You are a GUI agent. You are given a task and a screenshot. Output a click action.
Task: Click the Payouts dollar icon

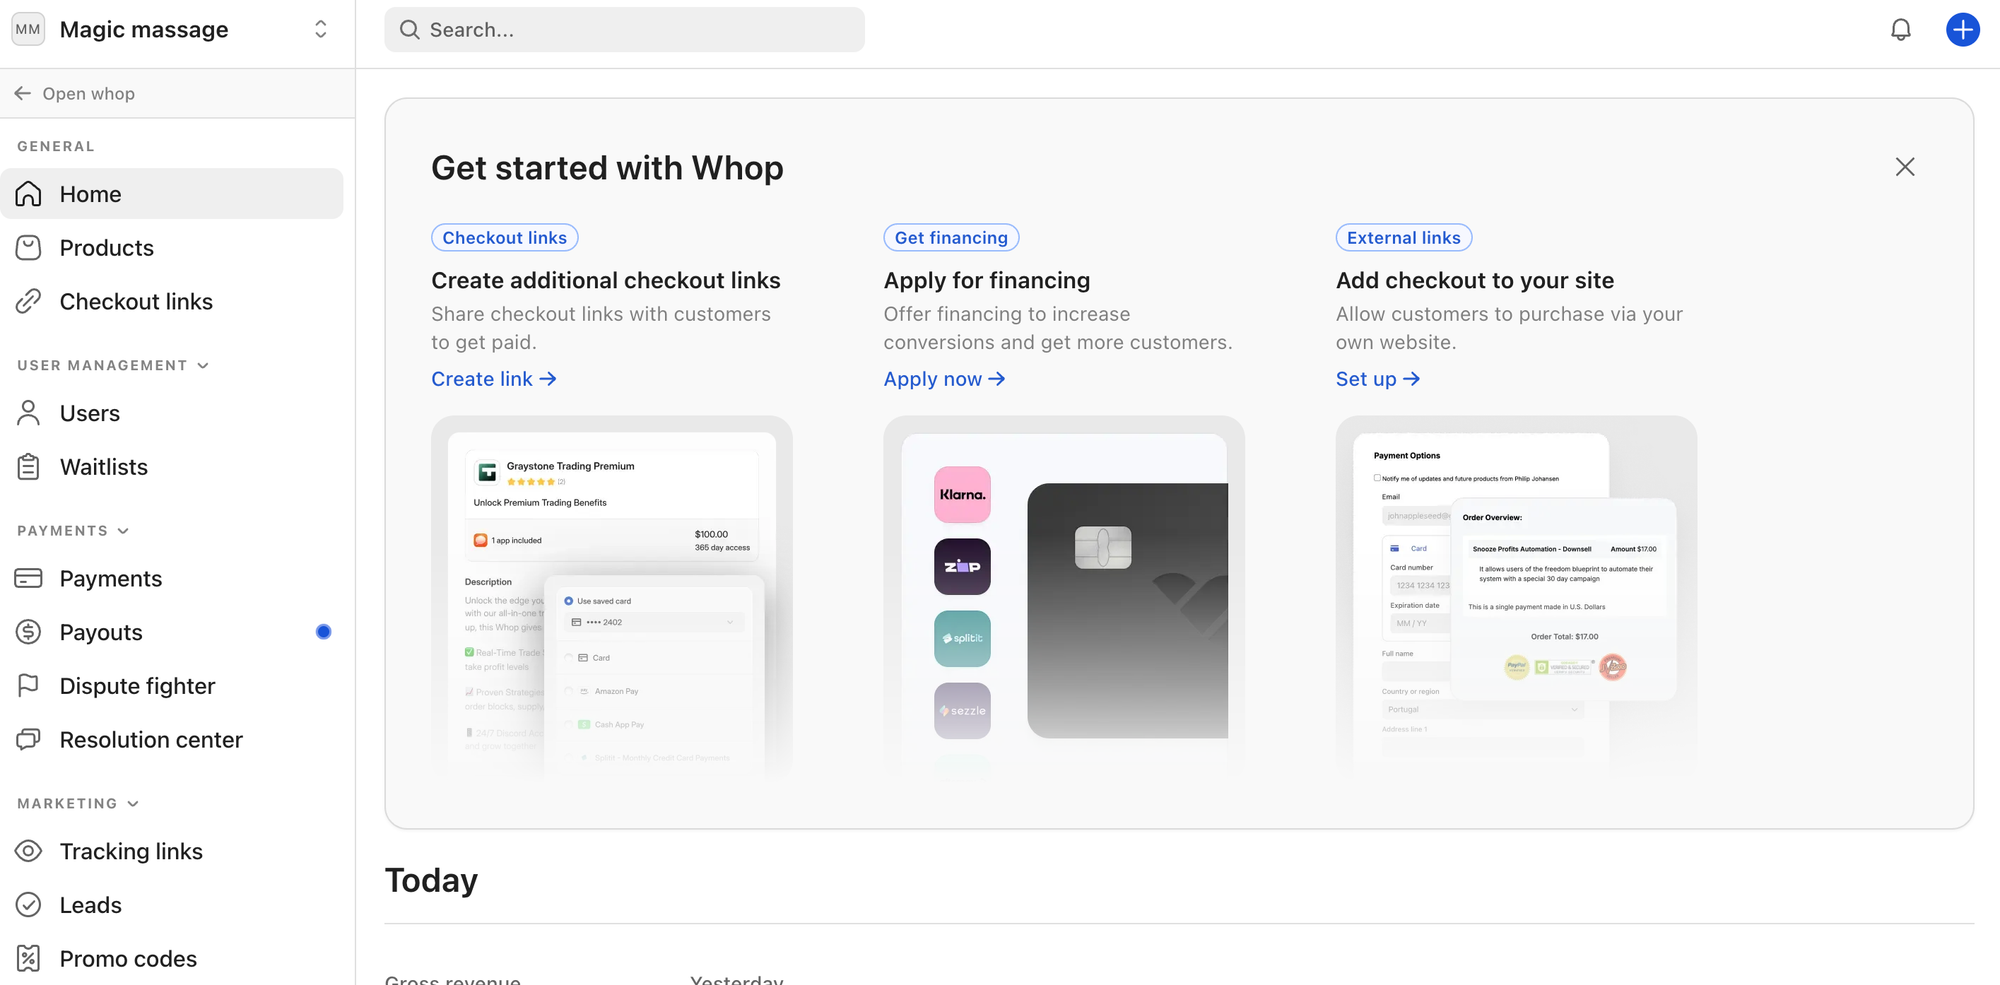(x=29, y=632)
